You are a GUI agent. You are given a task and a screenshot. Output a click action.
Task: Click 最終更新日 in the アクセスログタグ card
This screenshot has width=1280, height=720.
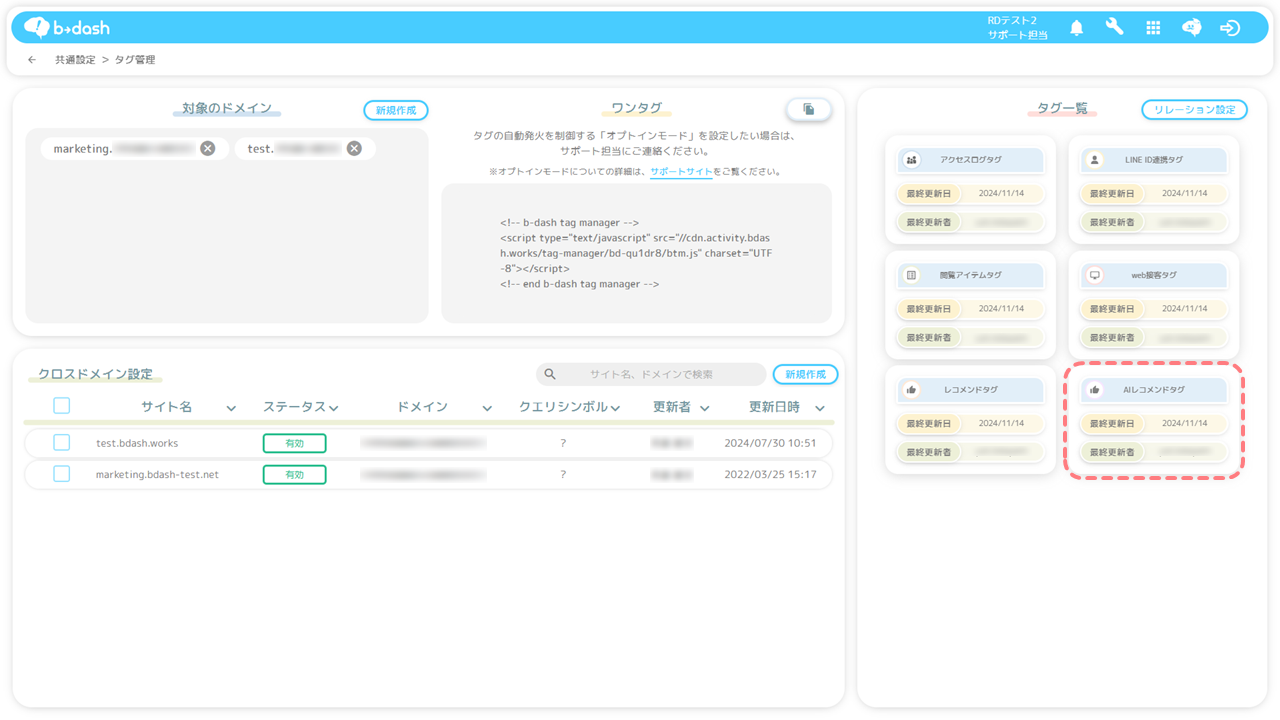coord(928,194)
